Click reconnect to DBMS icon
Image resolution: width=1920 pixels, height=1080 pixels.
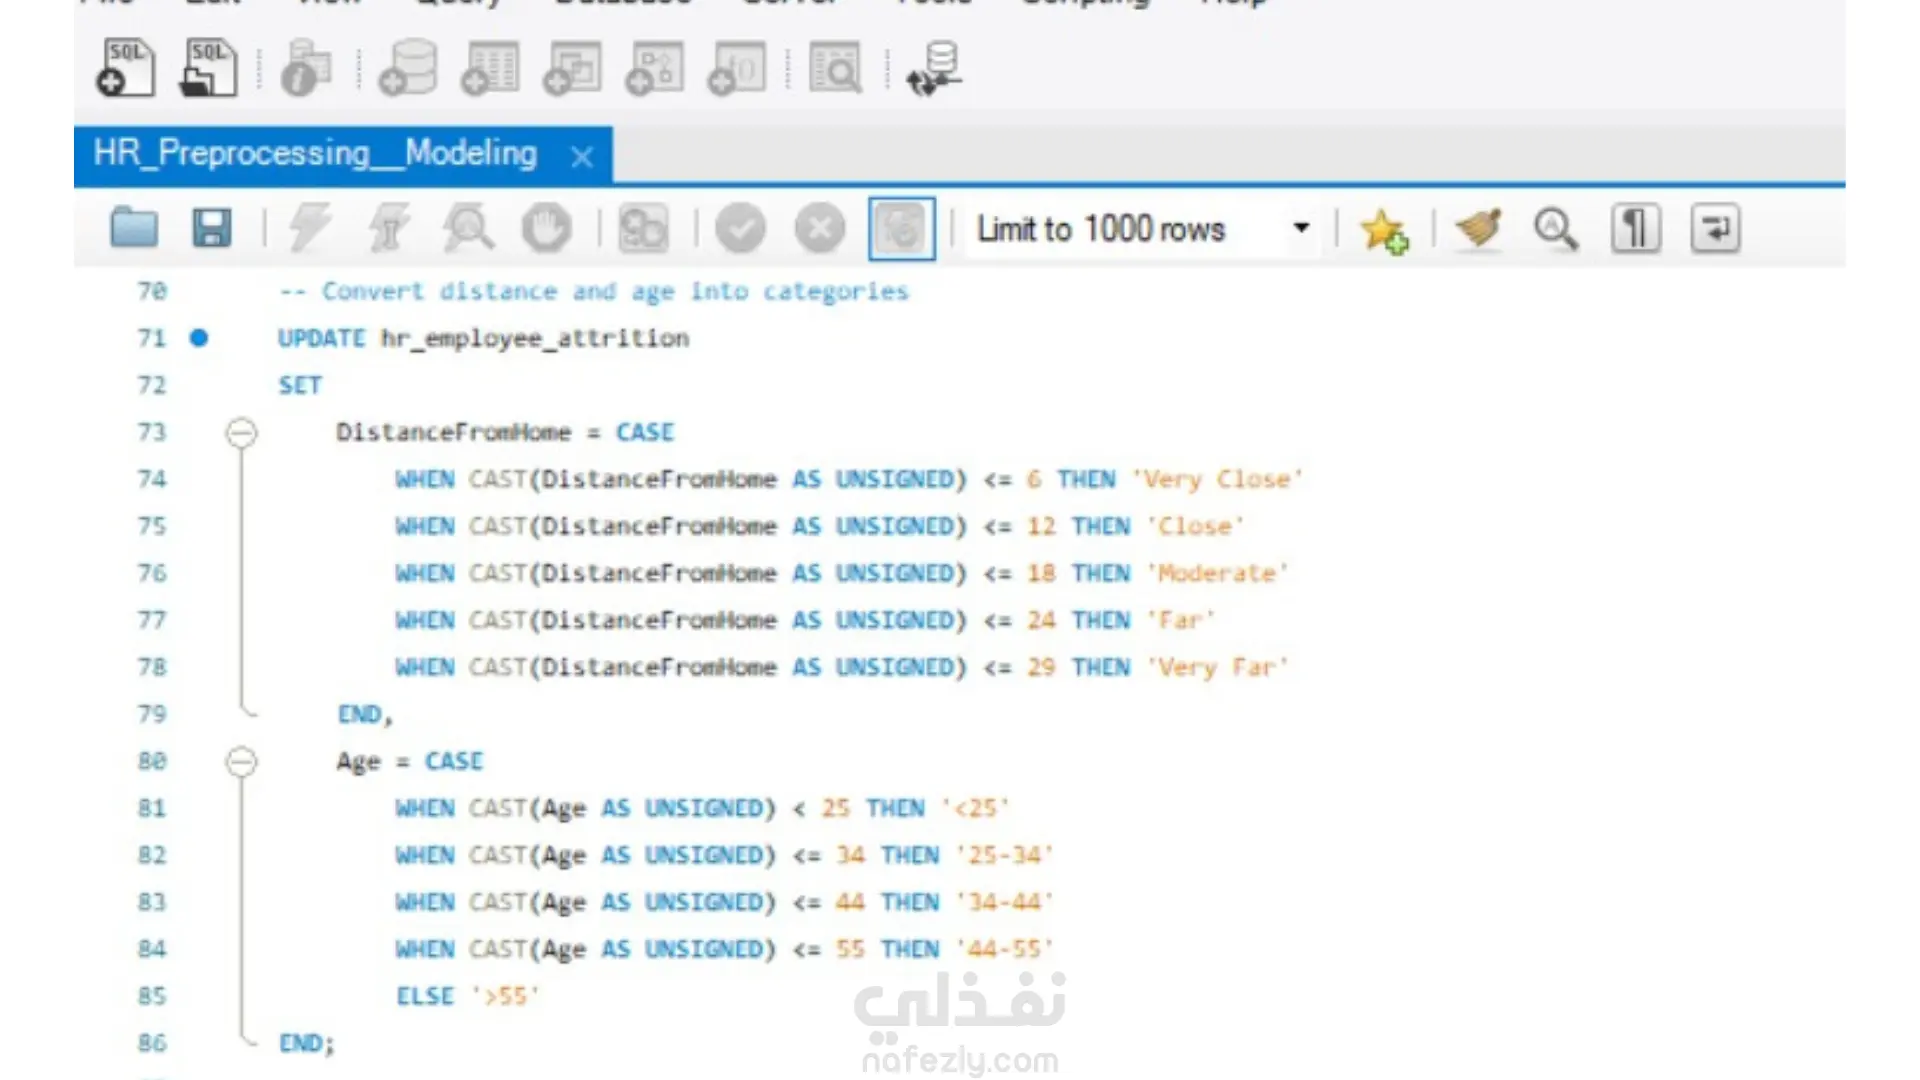coord(934,68)
